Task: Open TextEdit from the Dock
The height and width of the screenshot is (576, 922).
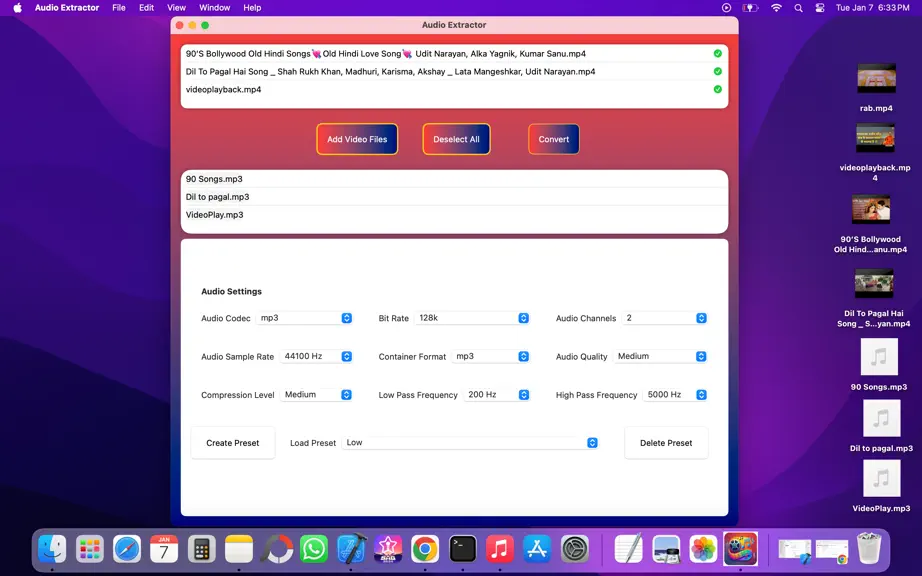Action: [629, 550]
